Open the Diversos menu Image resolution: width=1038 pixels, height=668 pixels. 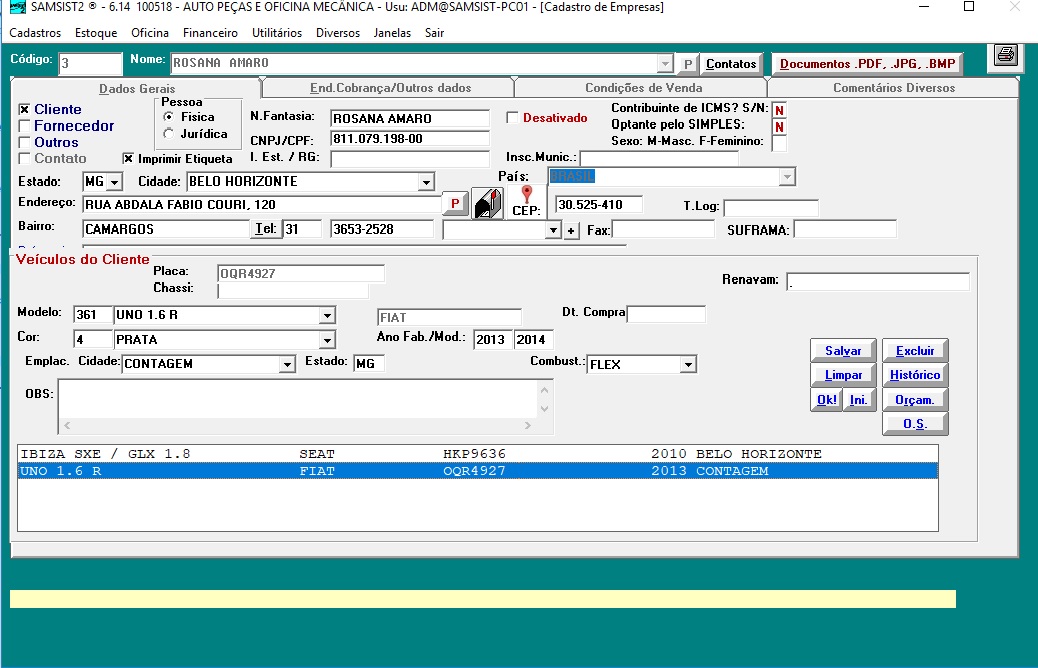coord(338,32)
